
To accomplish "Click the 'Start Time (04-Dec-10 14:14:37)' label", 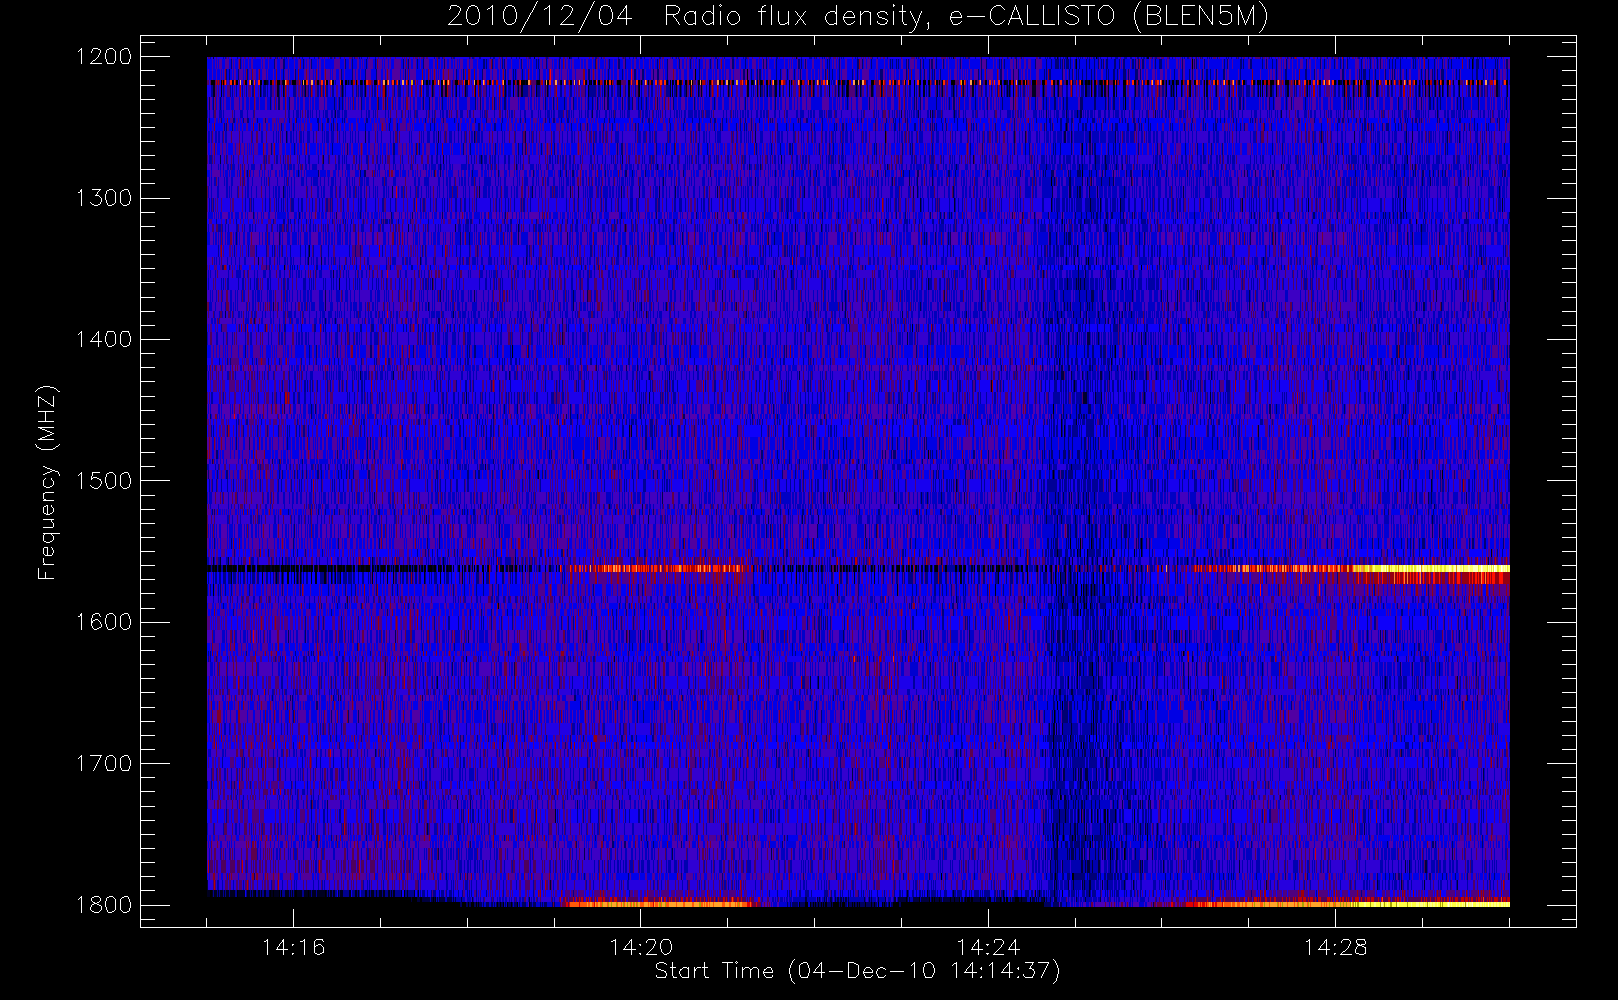I will (x=857, y=971).
